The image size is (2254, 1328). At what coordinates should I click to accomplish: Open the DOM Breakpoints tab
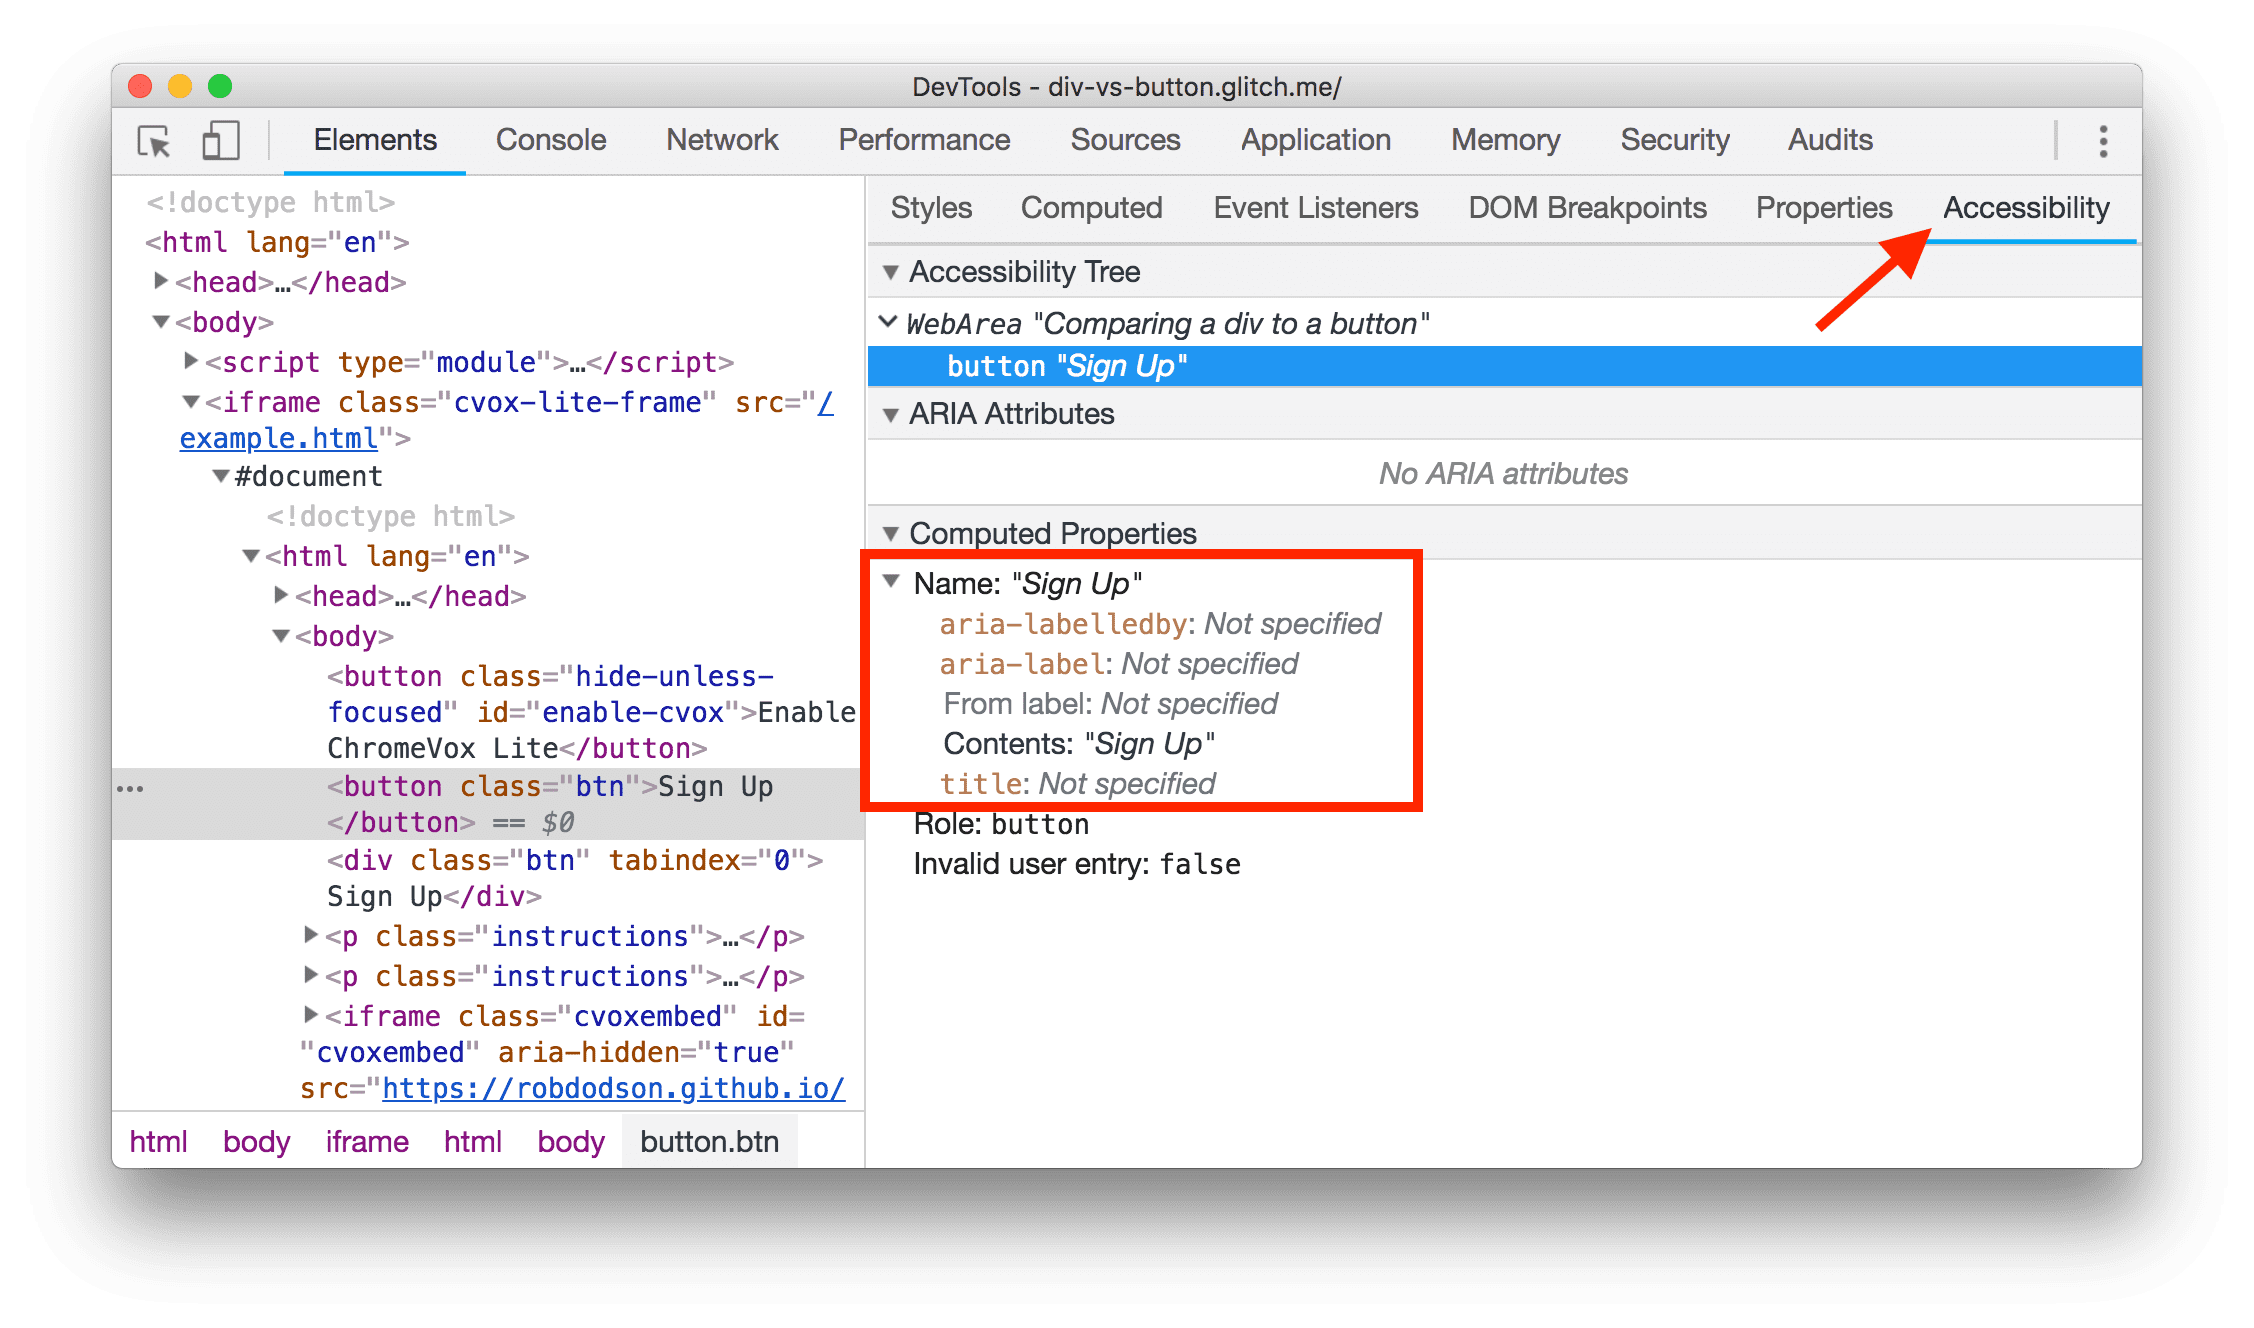click(x=1587, y=207)
